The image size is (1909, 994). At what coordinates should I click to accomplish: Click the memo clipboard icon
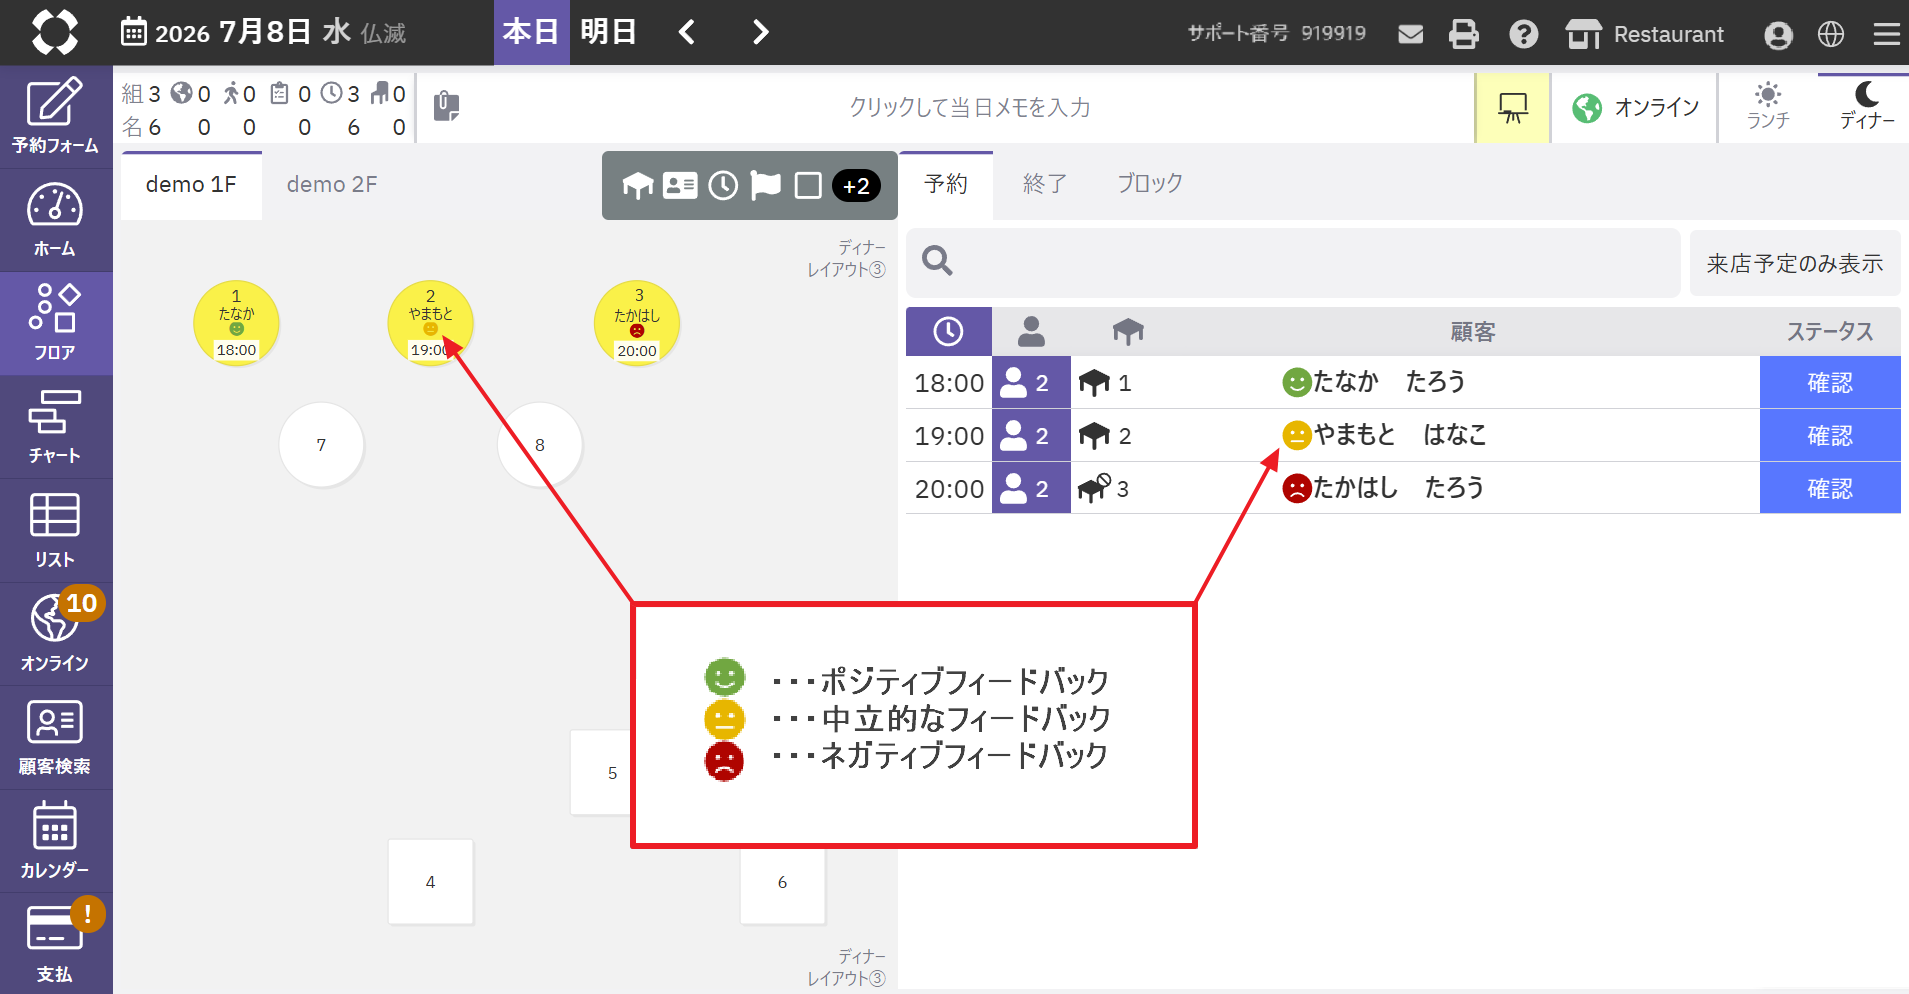click(446, 106)
